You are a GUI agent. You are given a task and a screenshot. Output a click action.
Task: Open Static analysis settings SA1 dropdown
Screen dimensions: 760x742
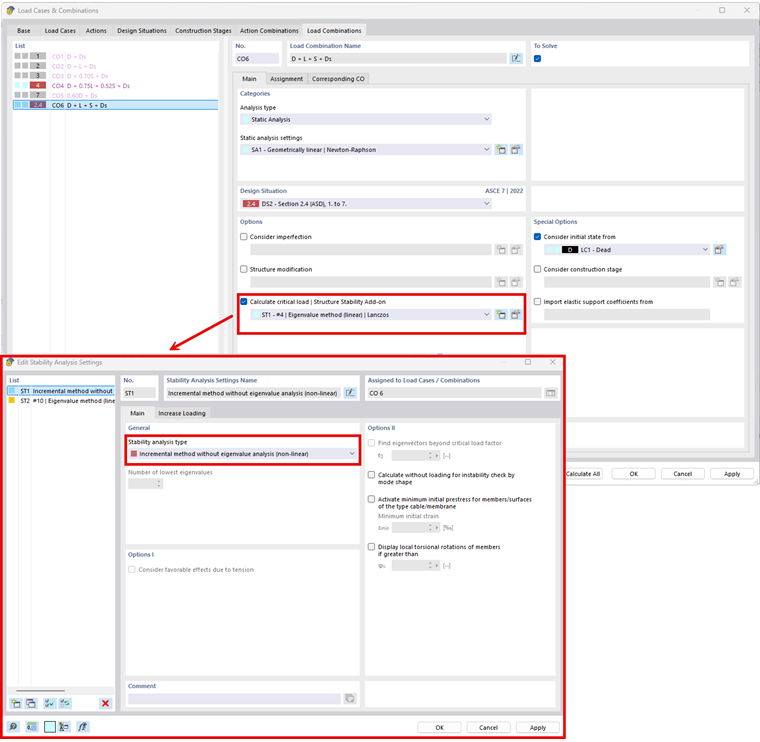tap(366, 150)
